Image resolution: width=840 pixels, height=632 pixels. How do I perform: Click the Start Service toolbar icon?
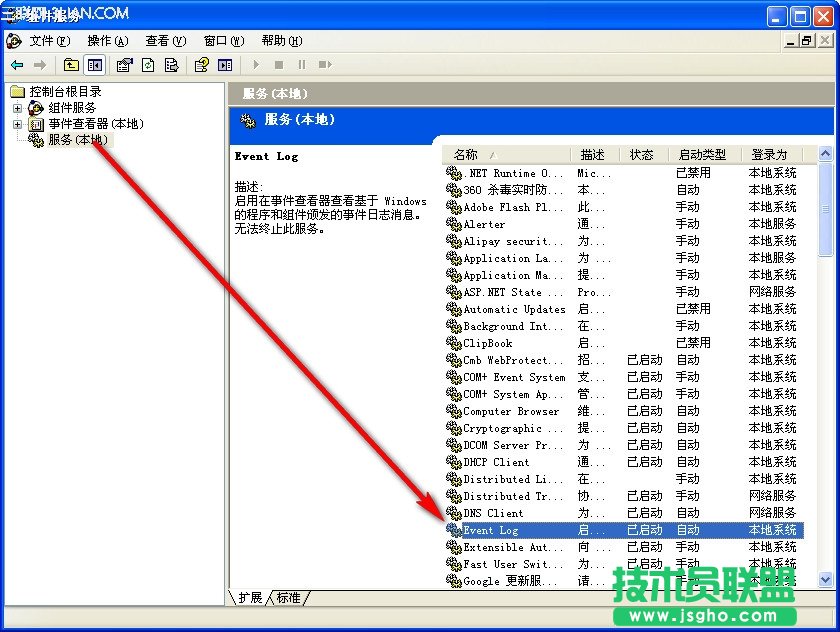coord(257,64)
